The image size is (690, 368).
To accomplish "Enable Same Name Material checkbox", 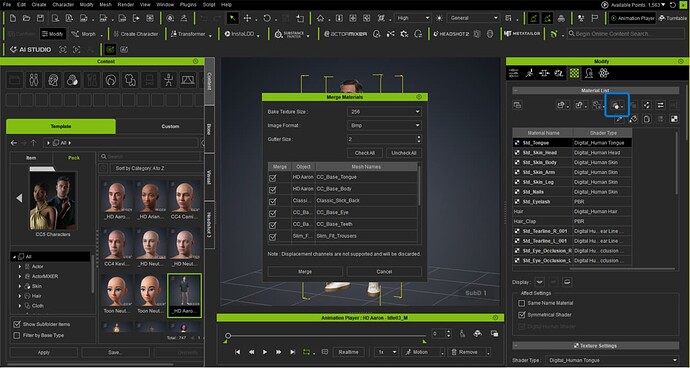I will click(522, 303).
